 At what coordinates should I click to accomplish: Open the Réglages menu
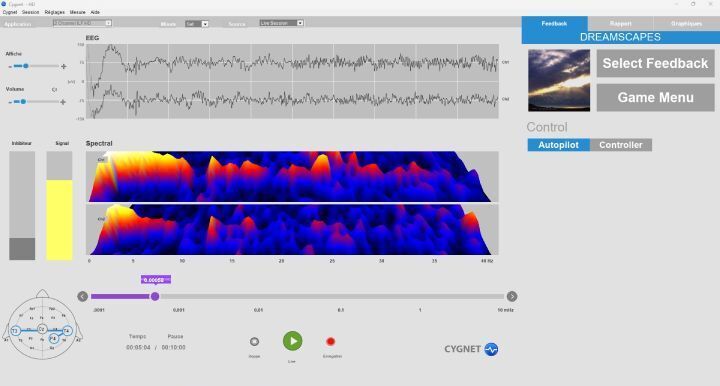tap(55, 12)
